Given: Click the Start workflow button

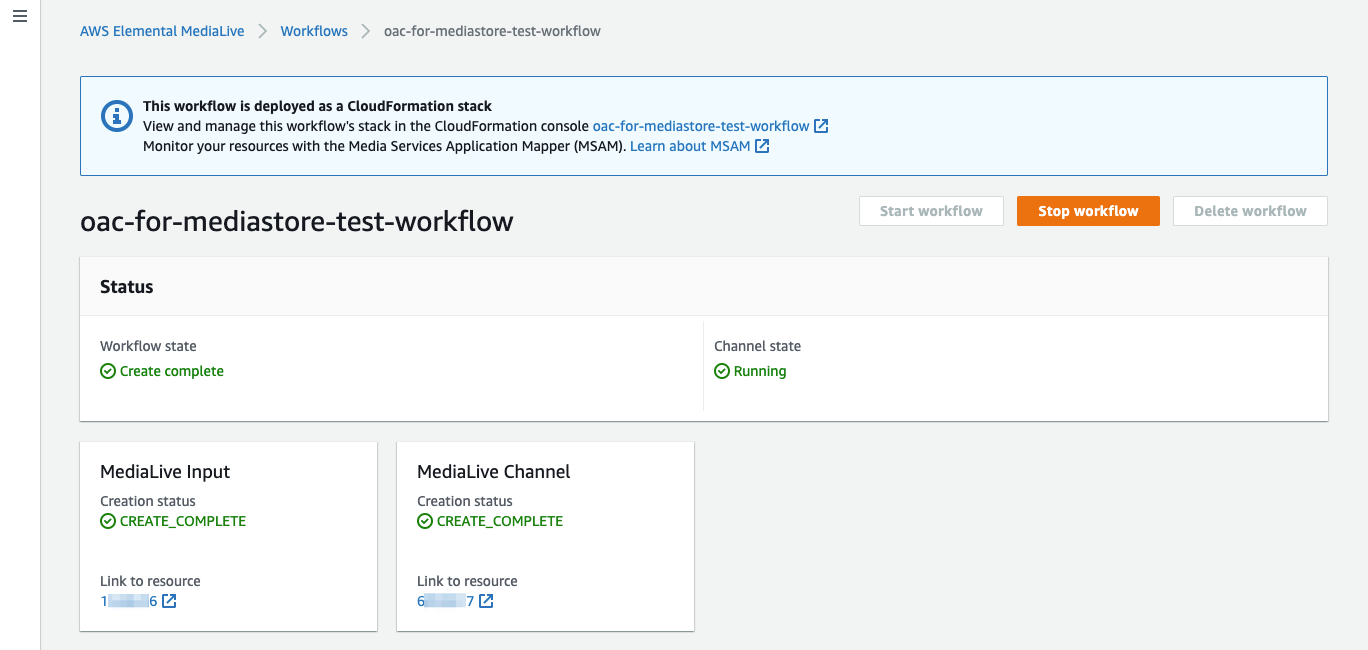Looking at the screenshot, I should point(931,211).
